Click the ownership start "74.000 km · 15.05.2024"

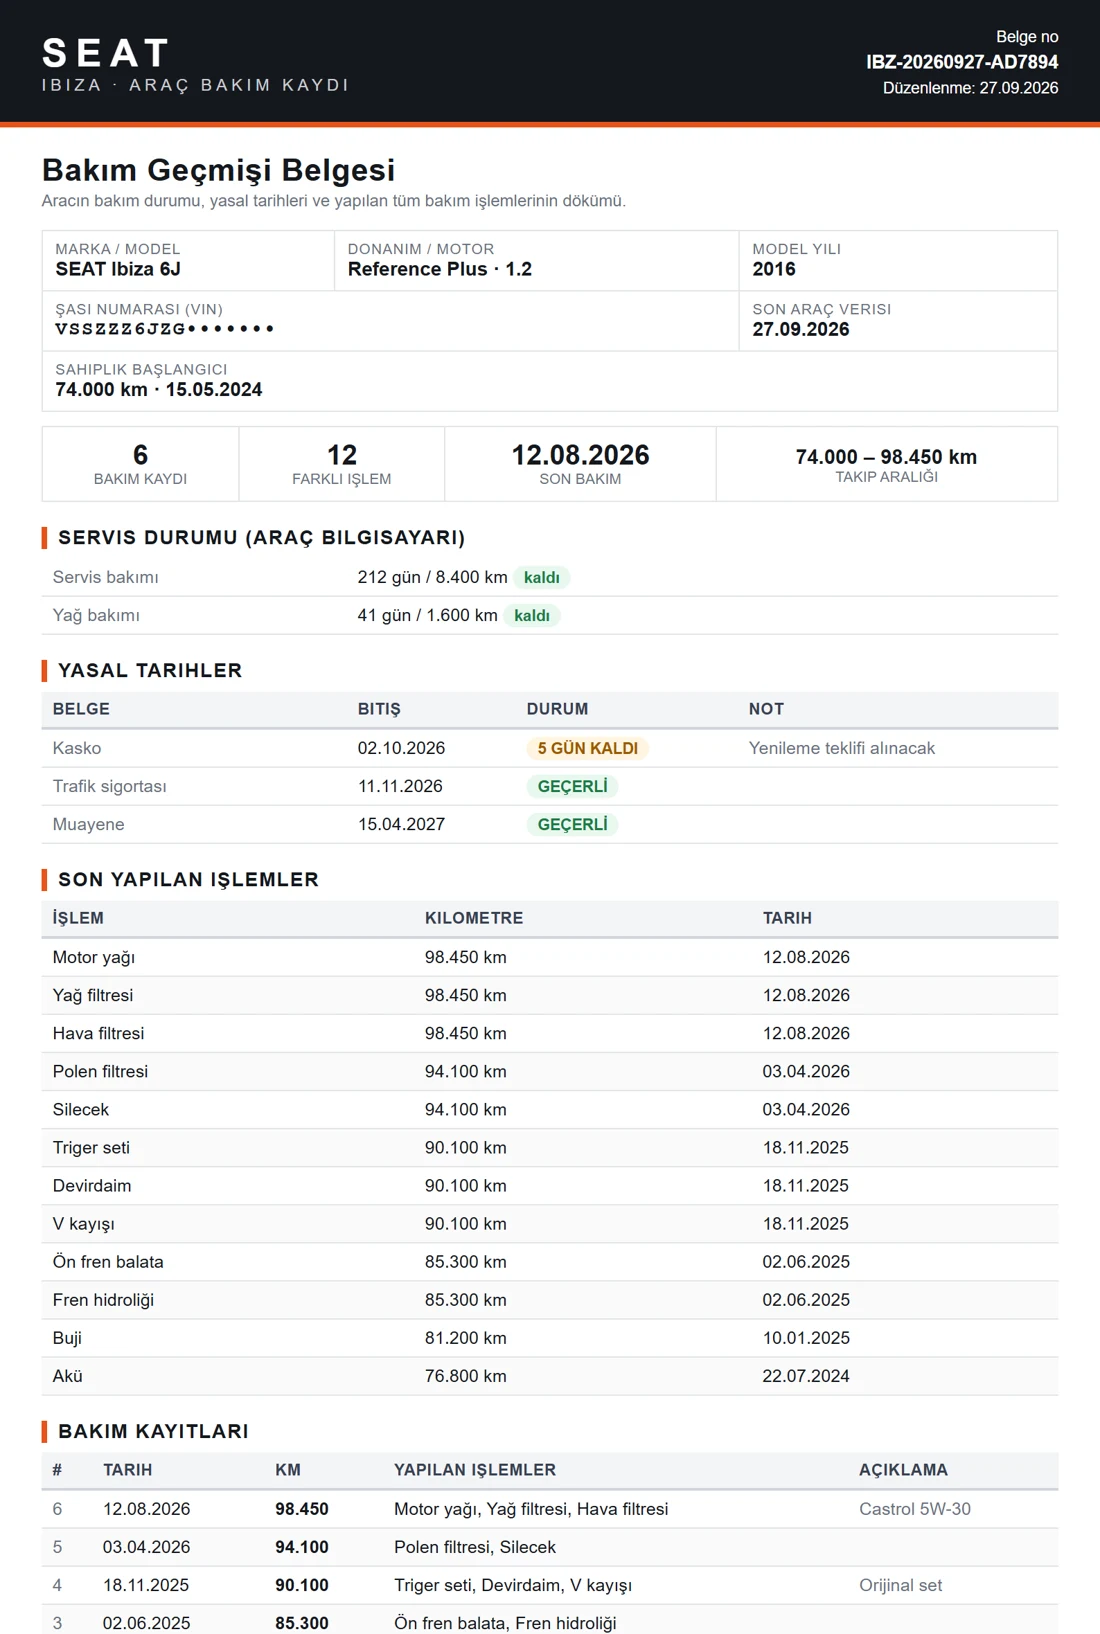tap(159, 389)
